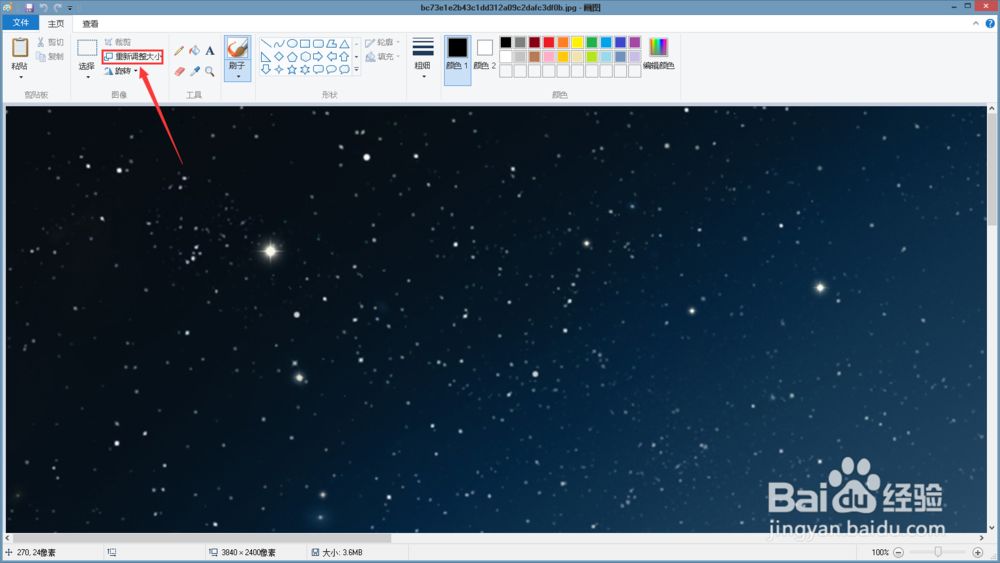This screenshot has width=1000, height=563.
Task: Open Edit colors (编辑颜色) dialog
Action: pos(659,54)
